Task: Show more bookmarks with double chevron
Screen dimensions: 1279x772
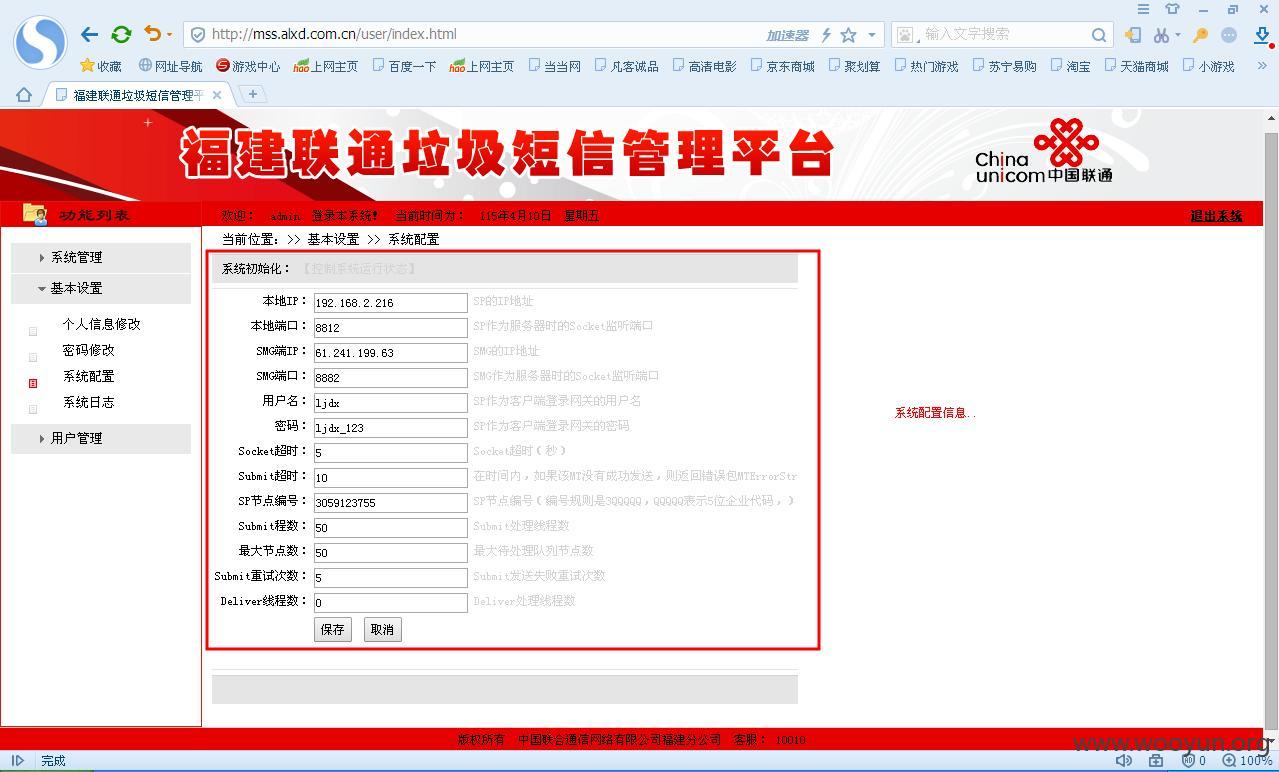Action: point(1262,66)
